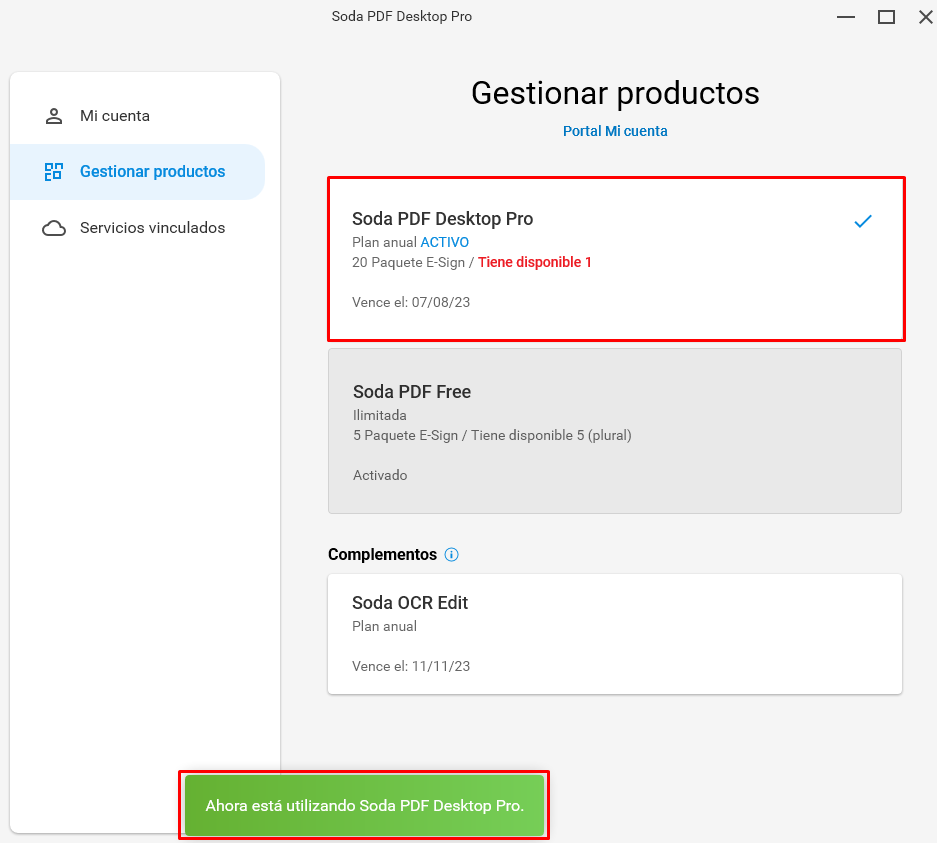Maximize the Soda PDF window
The height and width of the screenshot is (843, 937).
886,17
